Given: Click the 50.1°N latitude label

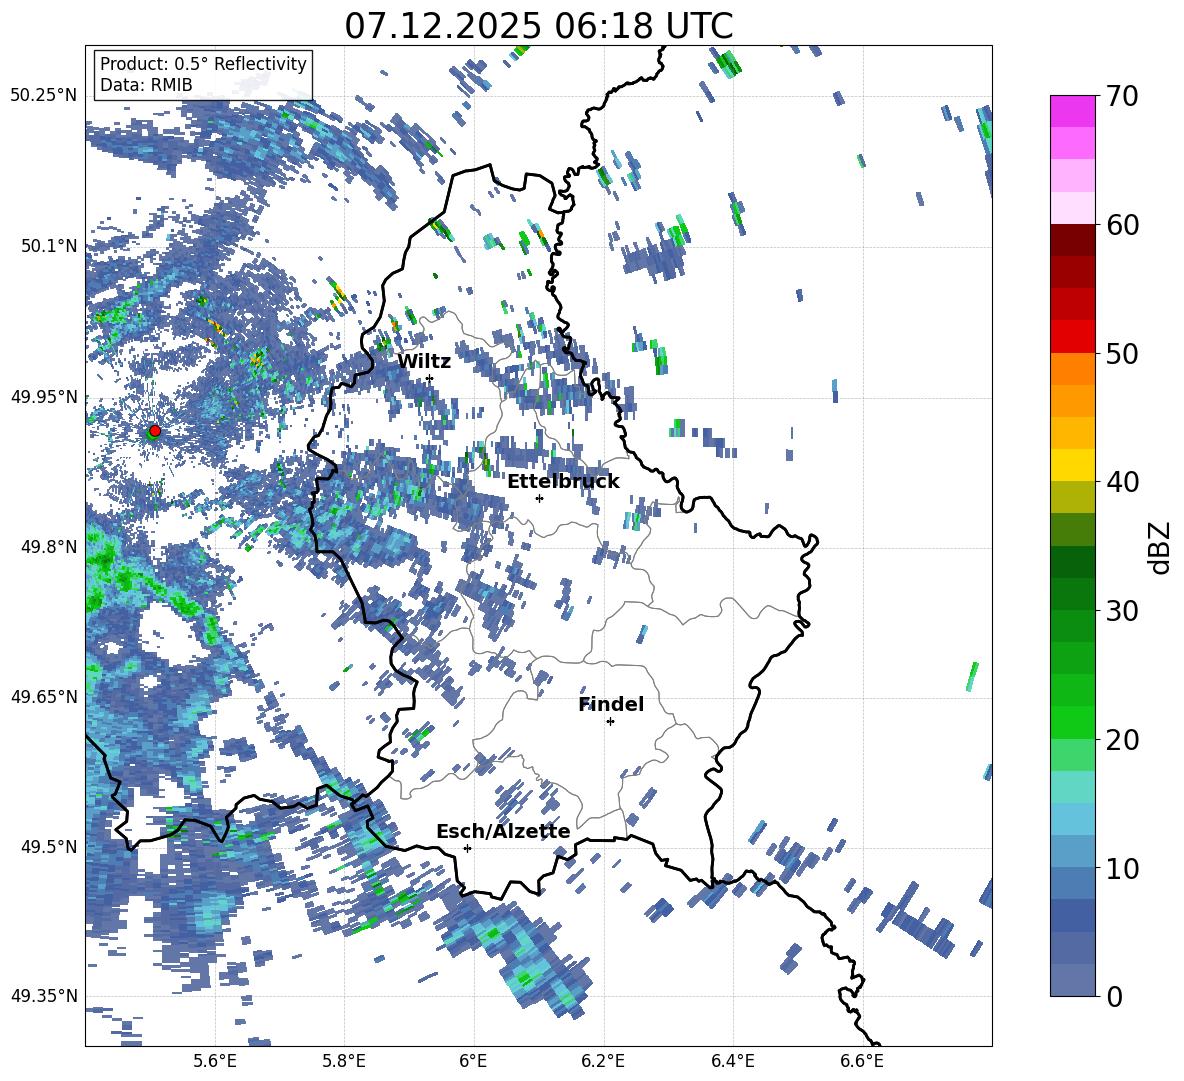Looking at the screenshot, I should pos(48,246).
